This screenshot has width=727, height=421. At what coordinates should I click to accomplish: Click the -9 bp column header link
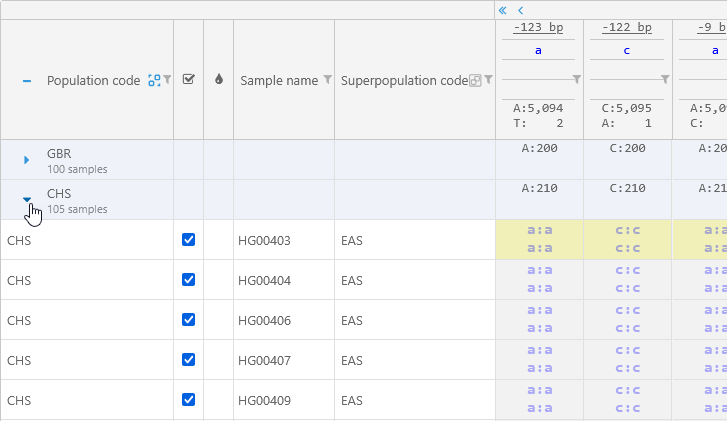click(712, 27)
